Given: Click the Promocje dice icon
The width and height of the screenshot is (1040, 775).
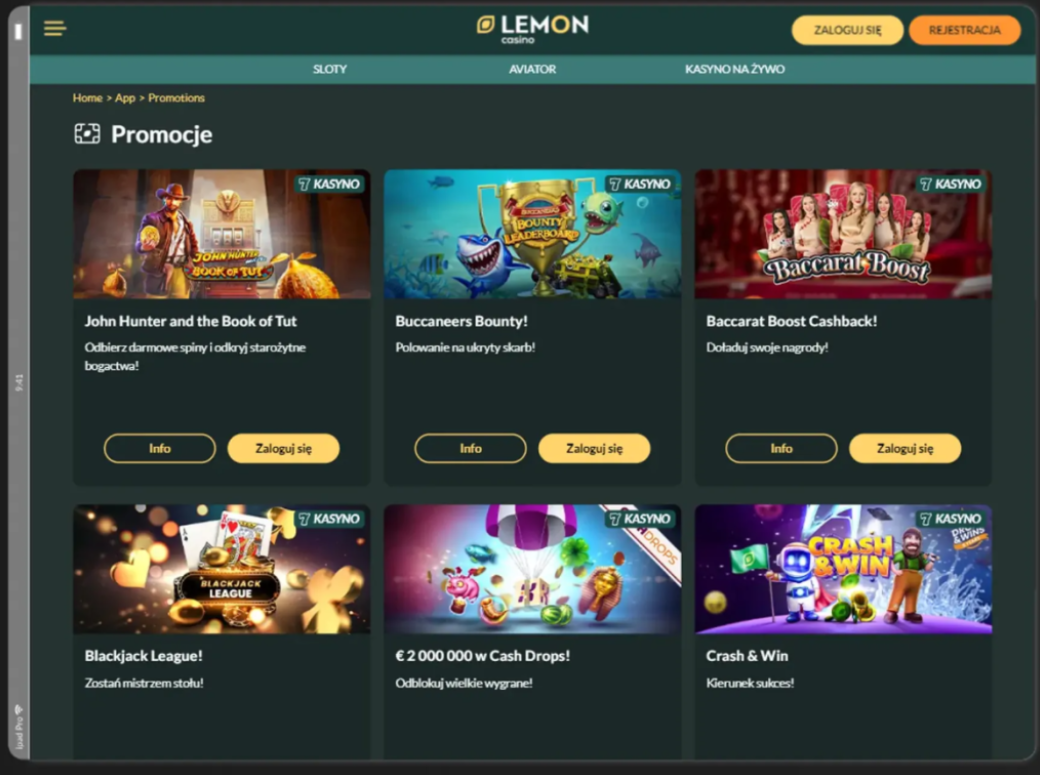Looking at the screenshot, I should click(x=88, y=134).
